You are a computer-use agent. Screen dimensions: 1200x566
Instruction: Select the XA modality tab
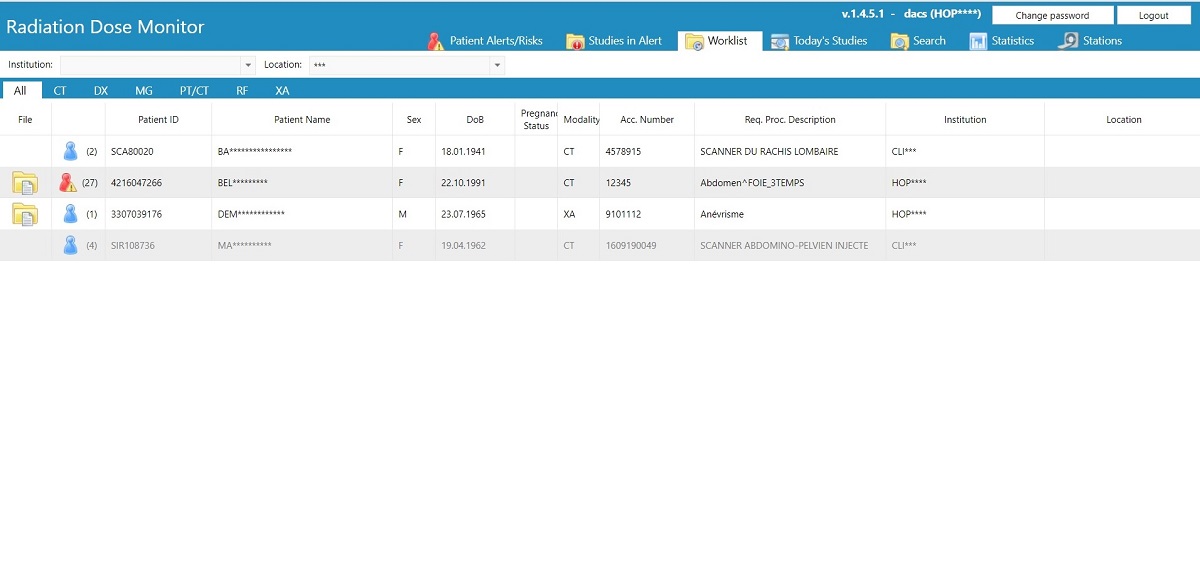tap(282, 90)
